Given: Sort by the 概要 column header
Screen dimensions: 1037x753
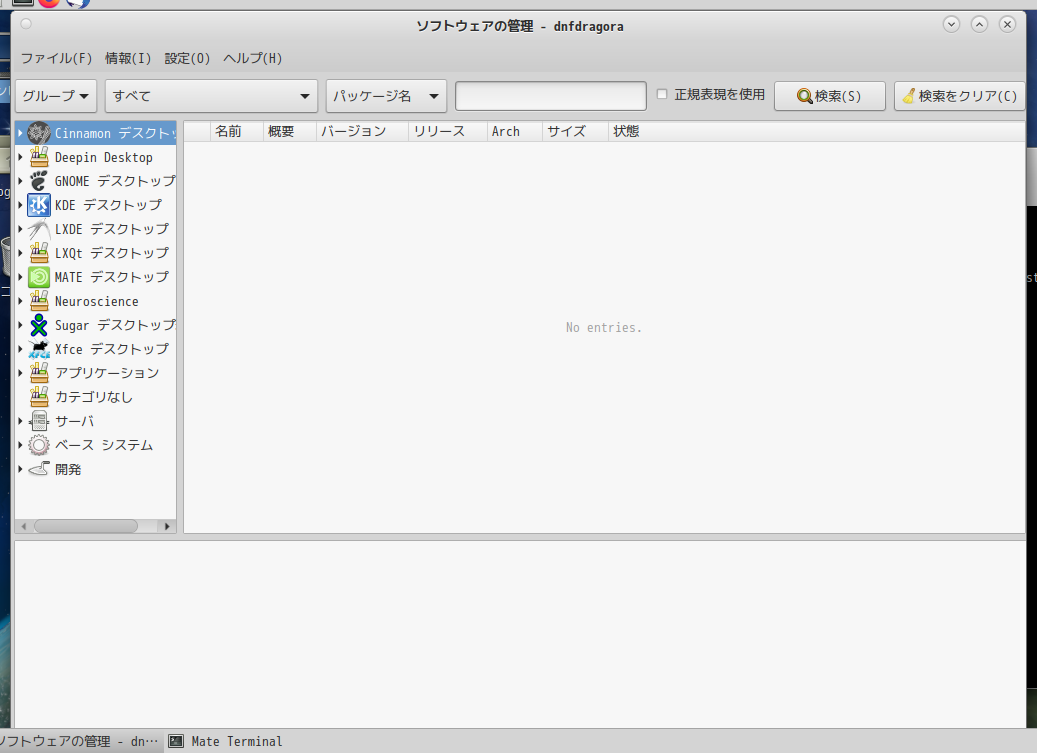Looking at the screenshot, I should [289, 132].
